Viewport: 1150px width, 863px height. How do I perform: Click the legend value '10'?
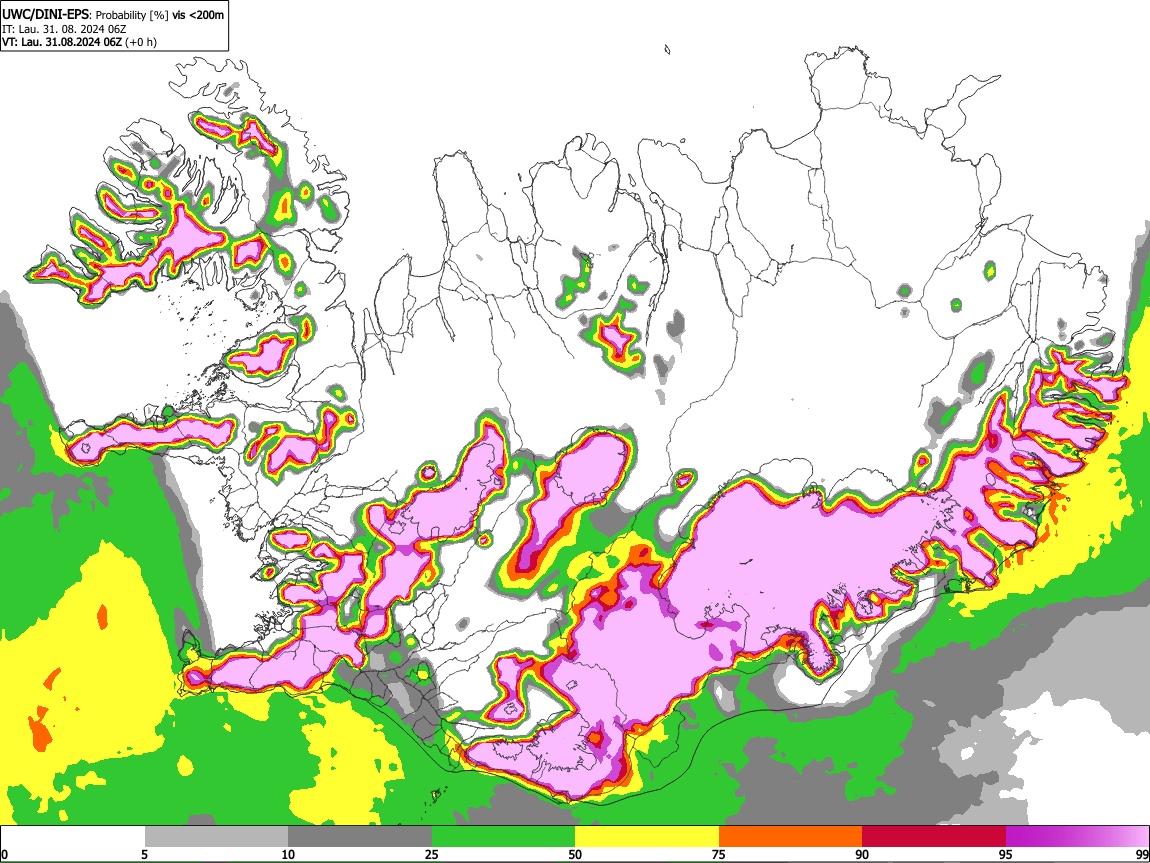click(288, 854)
